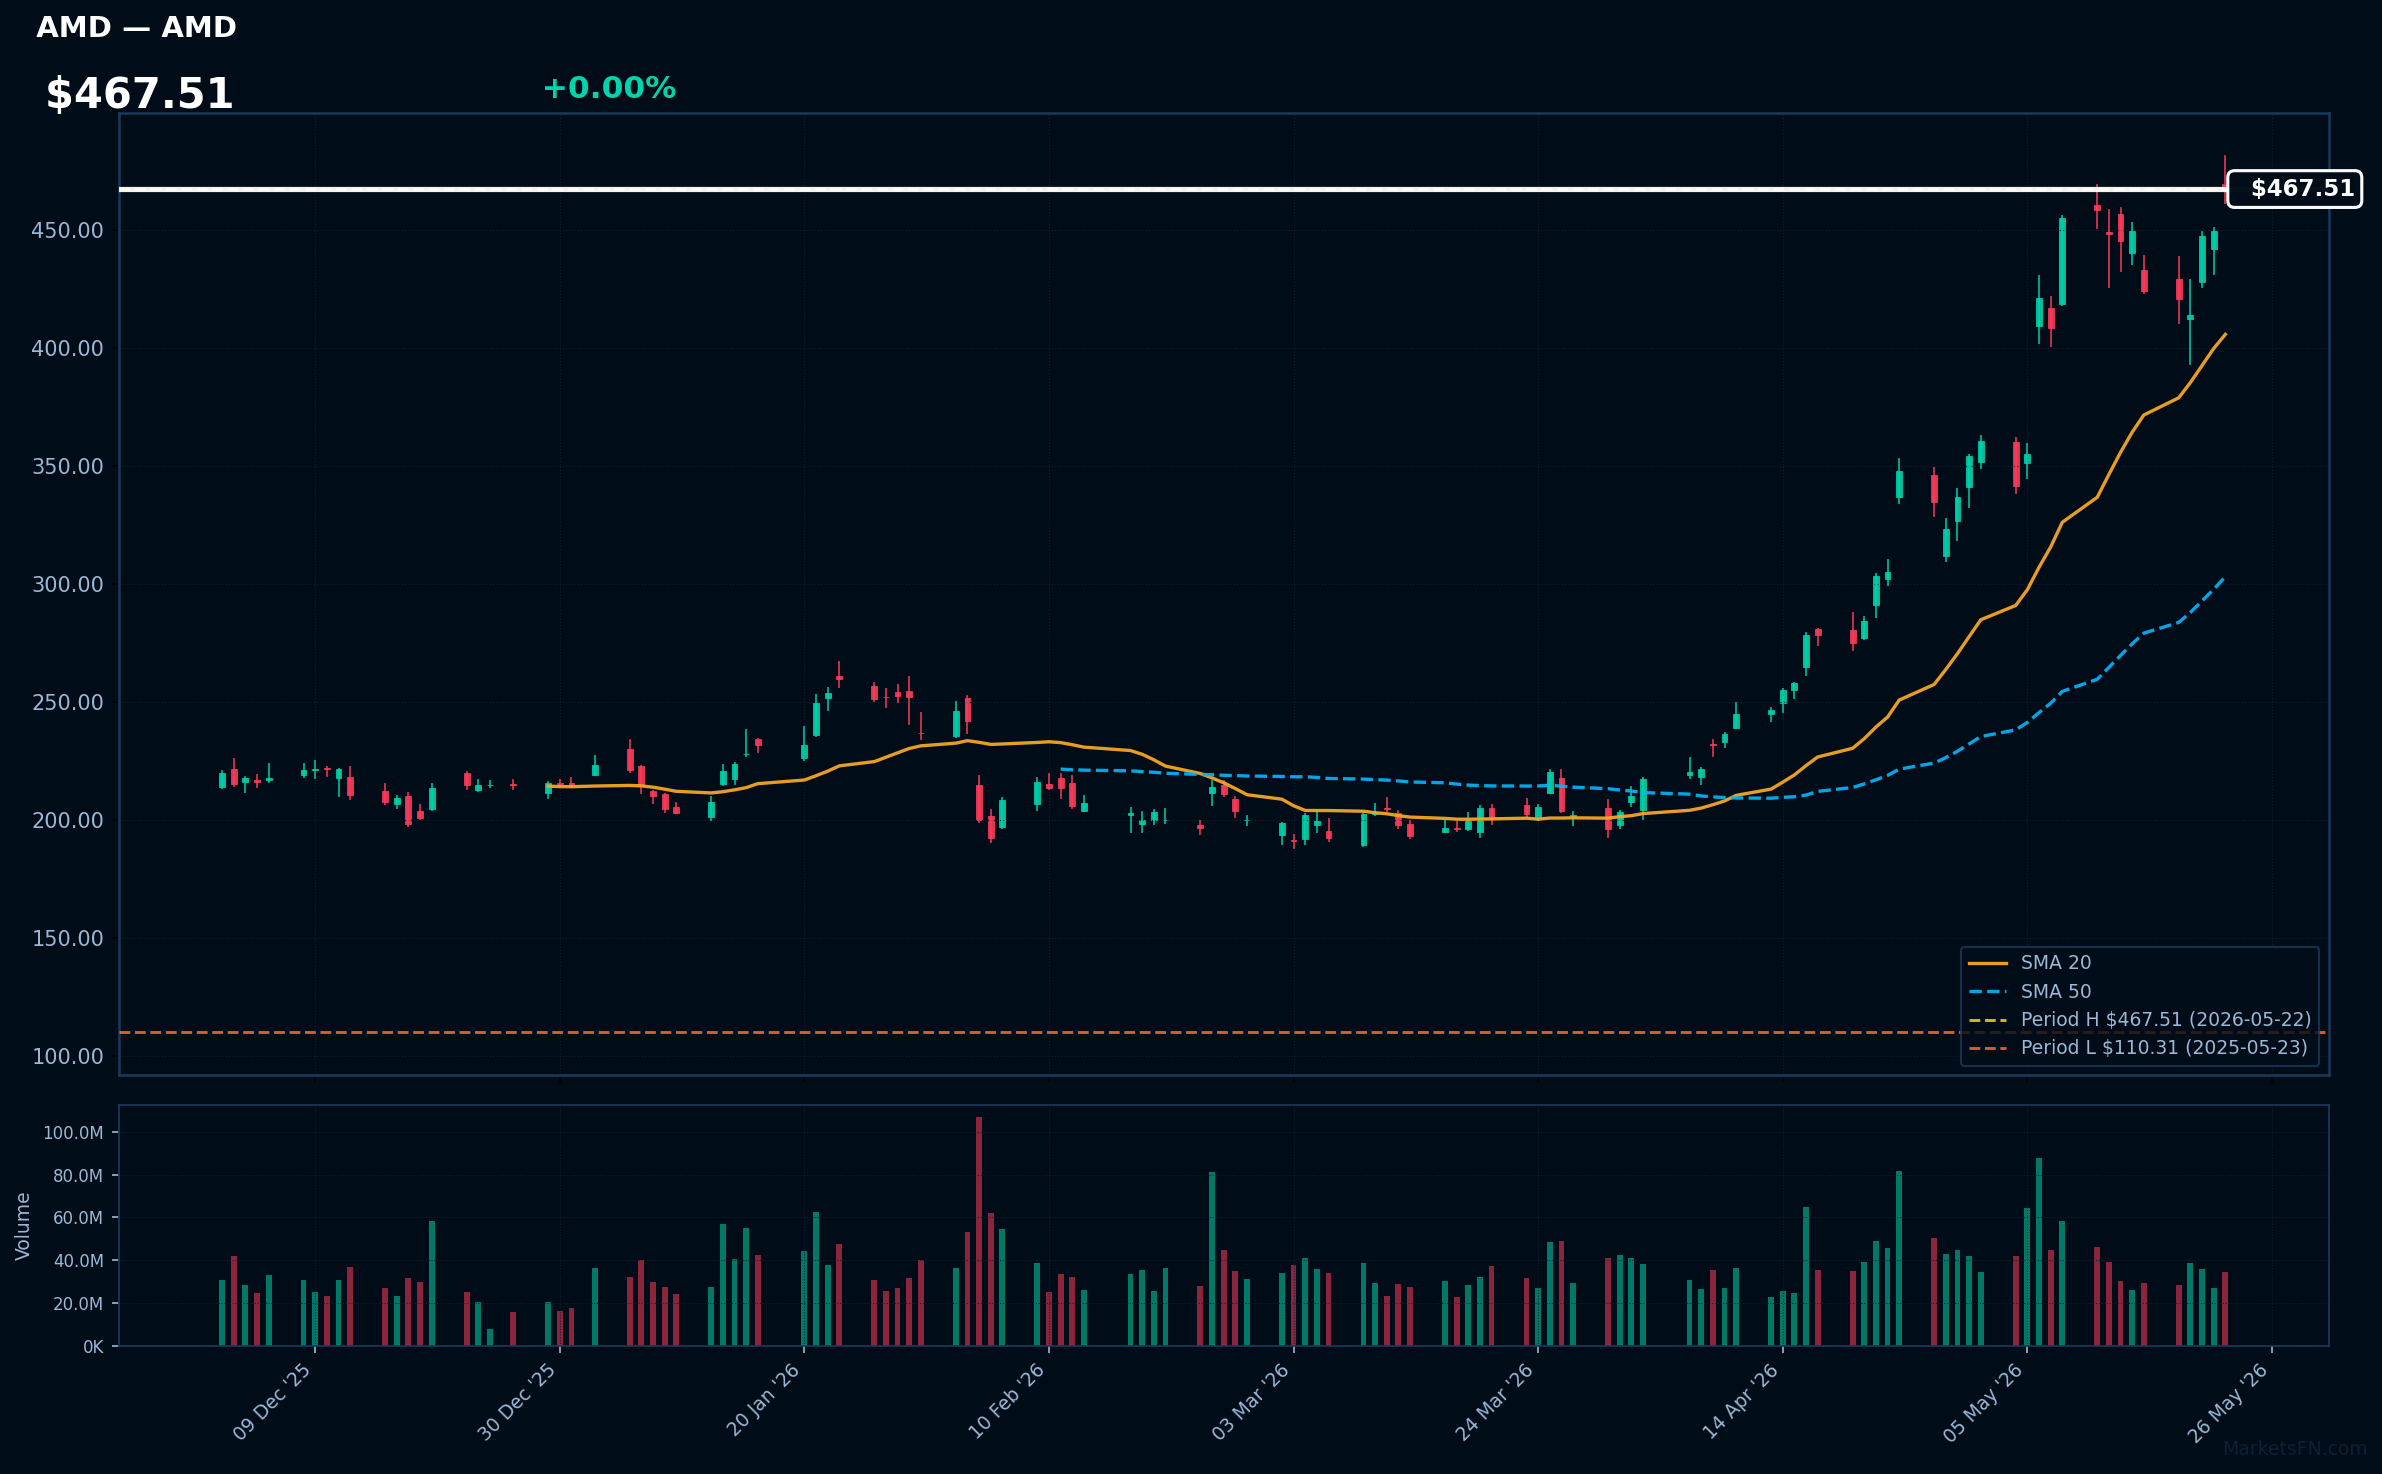Click the large $467.51 price header
This screenshot has height=1474, width=2382.
pyautogui.click(x=139, y=94)
